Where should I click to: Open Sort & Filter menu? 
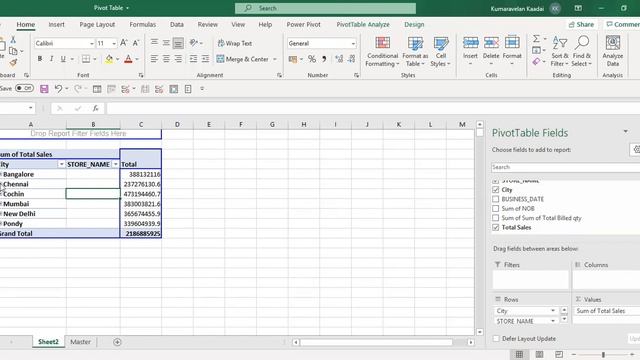coord(560,51)
